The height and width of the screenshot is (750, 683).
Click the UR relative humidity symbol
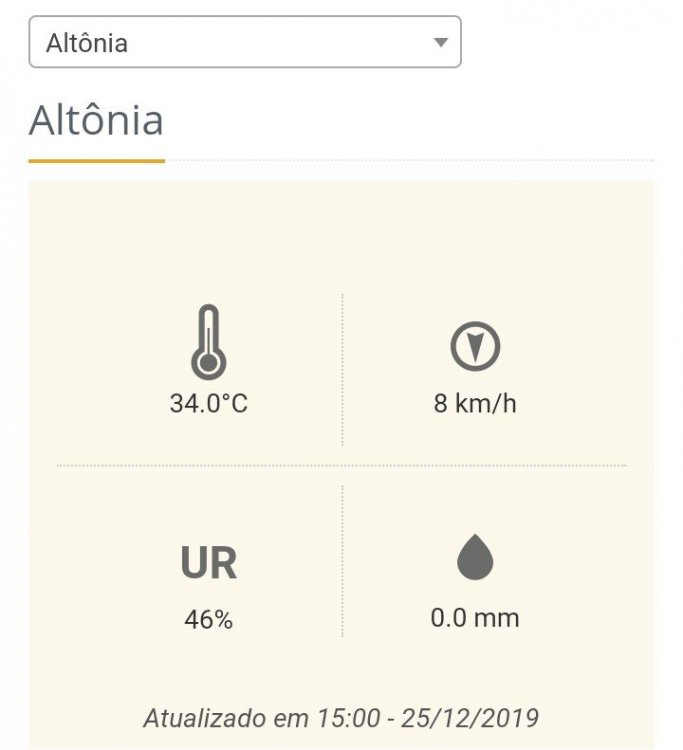(208, 564)
